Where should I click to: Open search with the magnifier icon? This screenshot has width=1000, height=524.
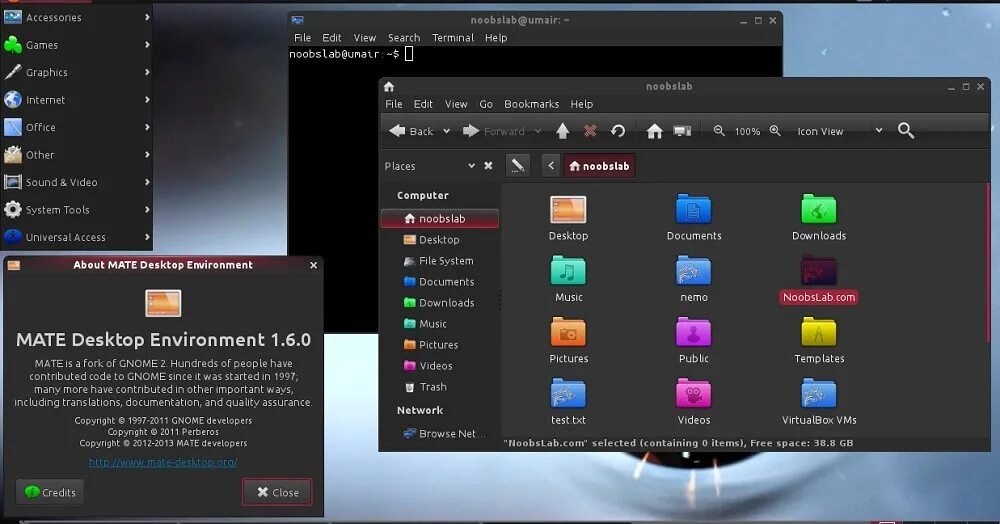[906, 131]
